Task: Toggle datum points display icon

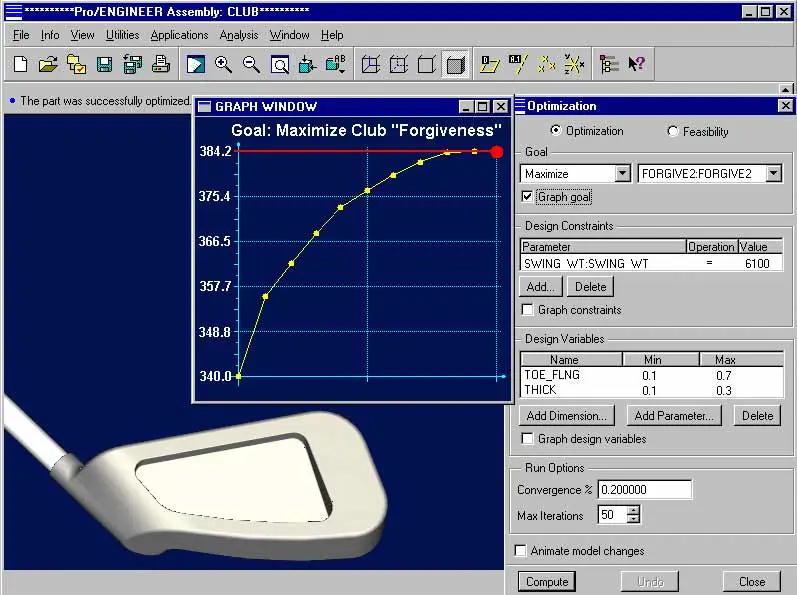Action: coord(546,65)
